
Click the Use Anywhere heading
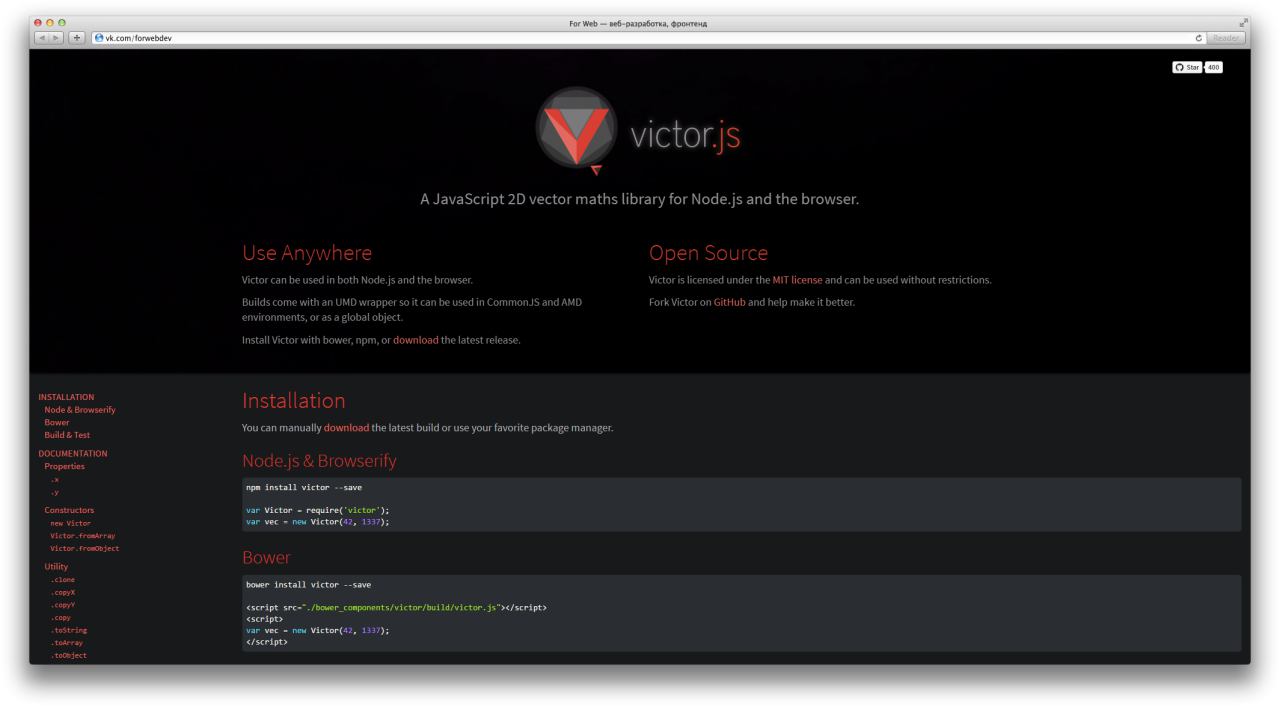(307, 253)
